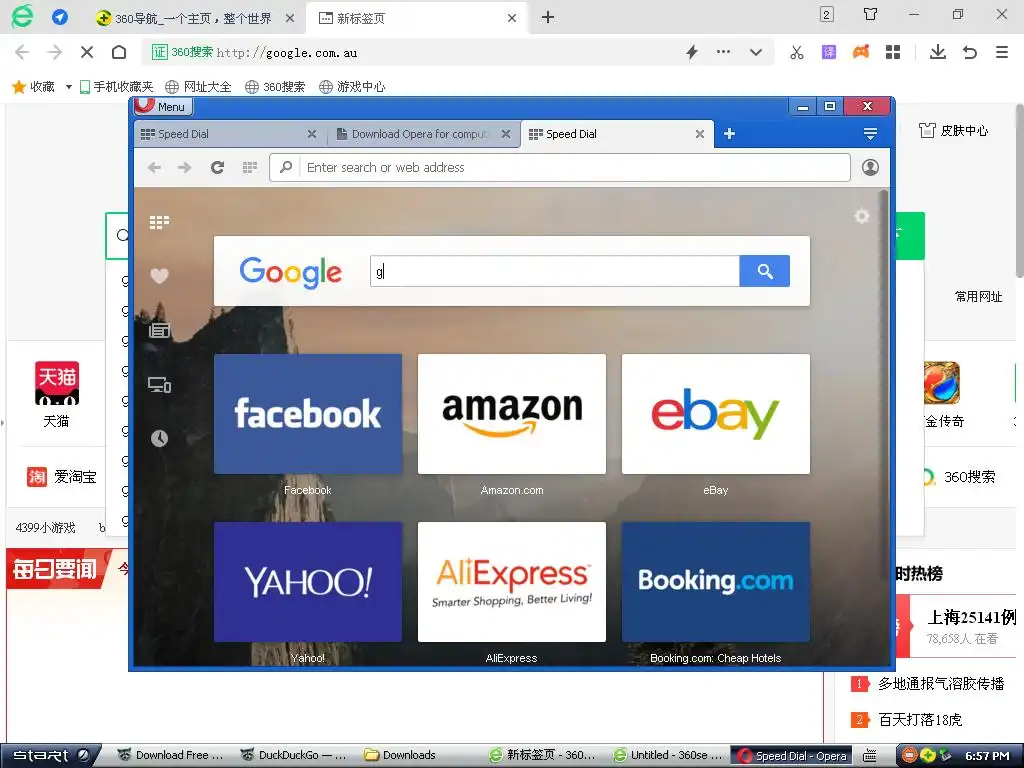This screenshot has height=768, width=1024.
Task: Open 天猫 site shortcut
Action: click(x=56, y=394)
